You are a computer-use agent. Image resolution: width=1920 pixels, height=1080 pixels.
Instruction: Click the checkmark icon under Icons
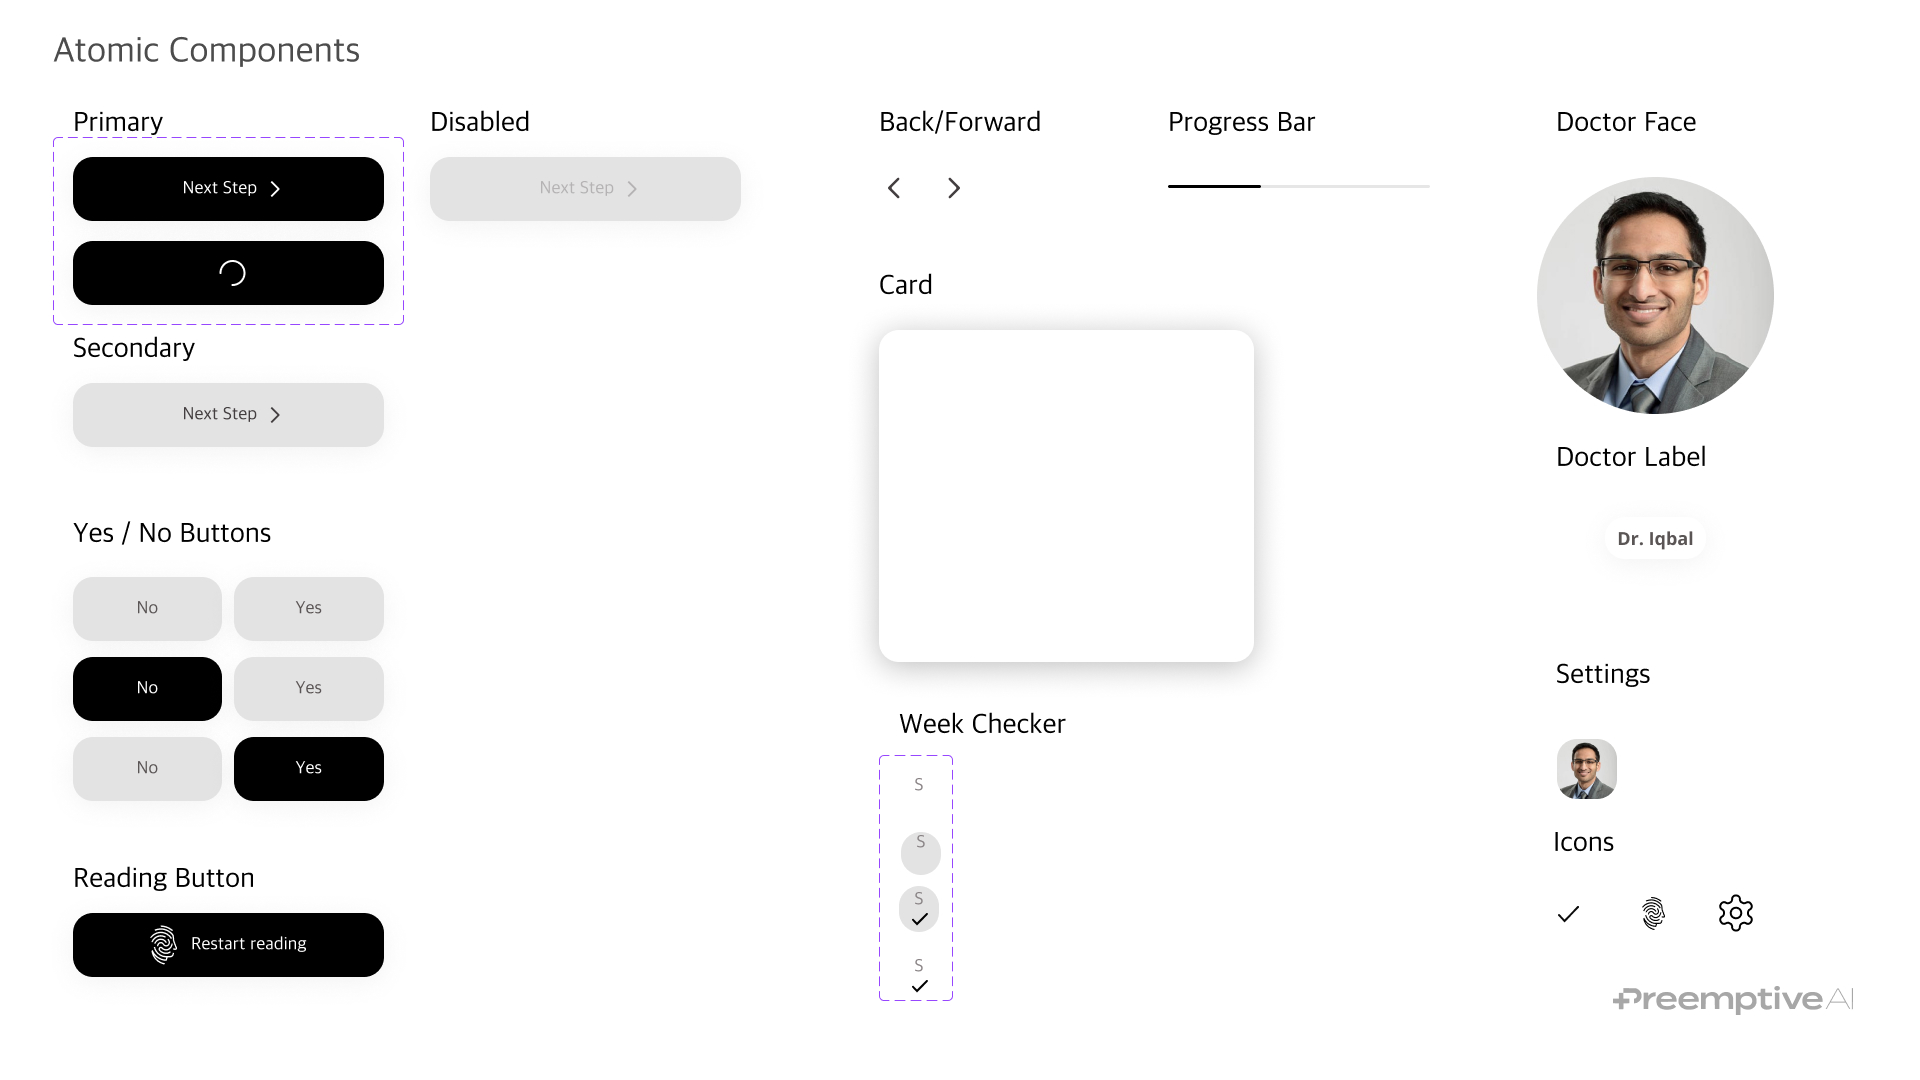pyautogui.click(x=1568, y=913)
